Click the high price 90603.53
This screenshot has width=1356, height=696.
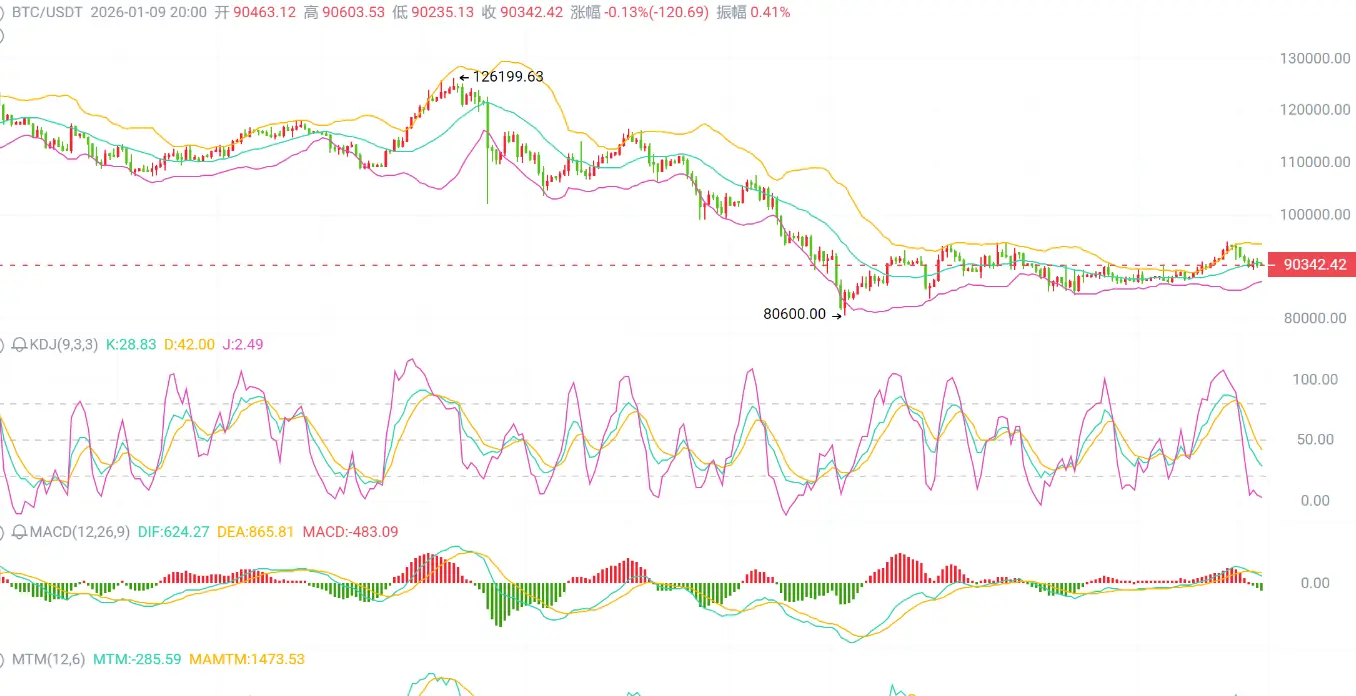353,13
